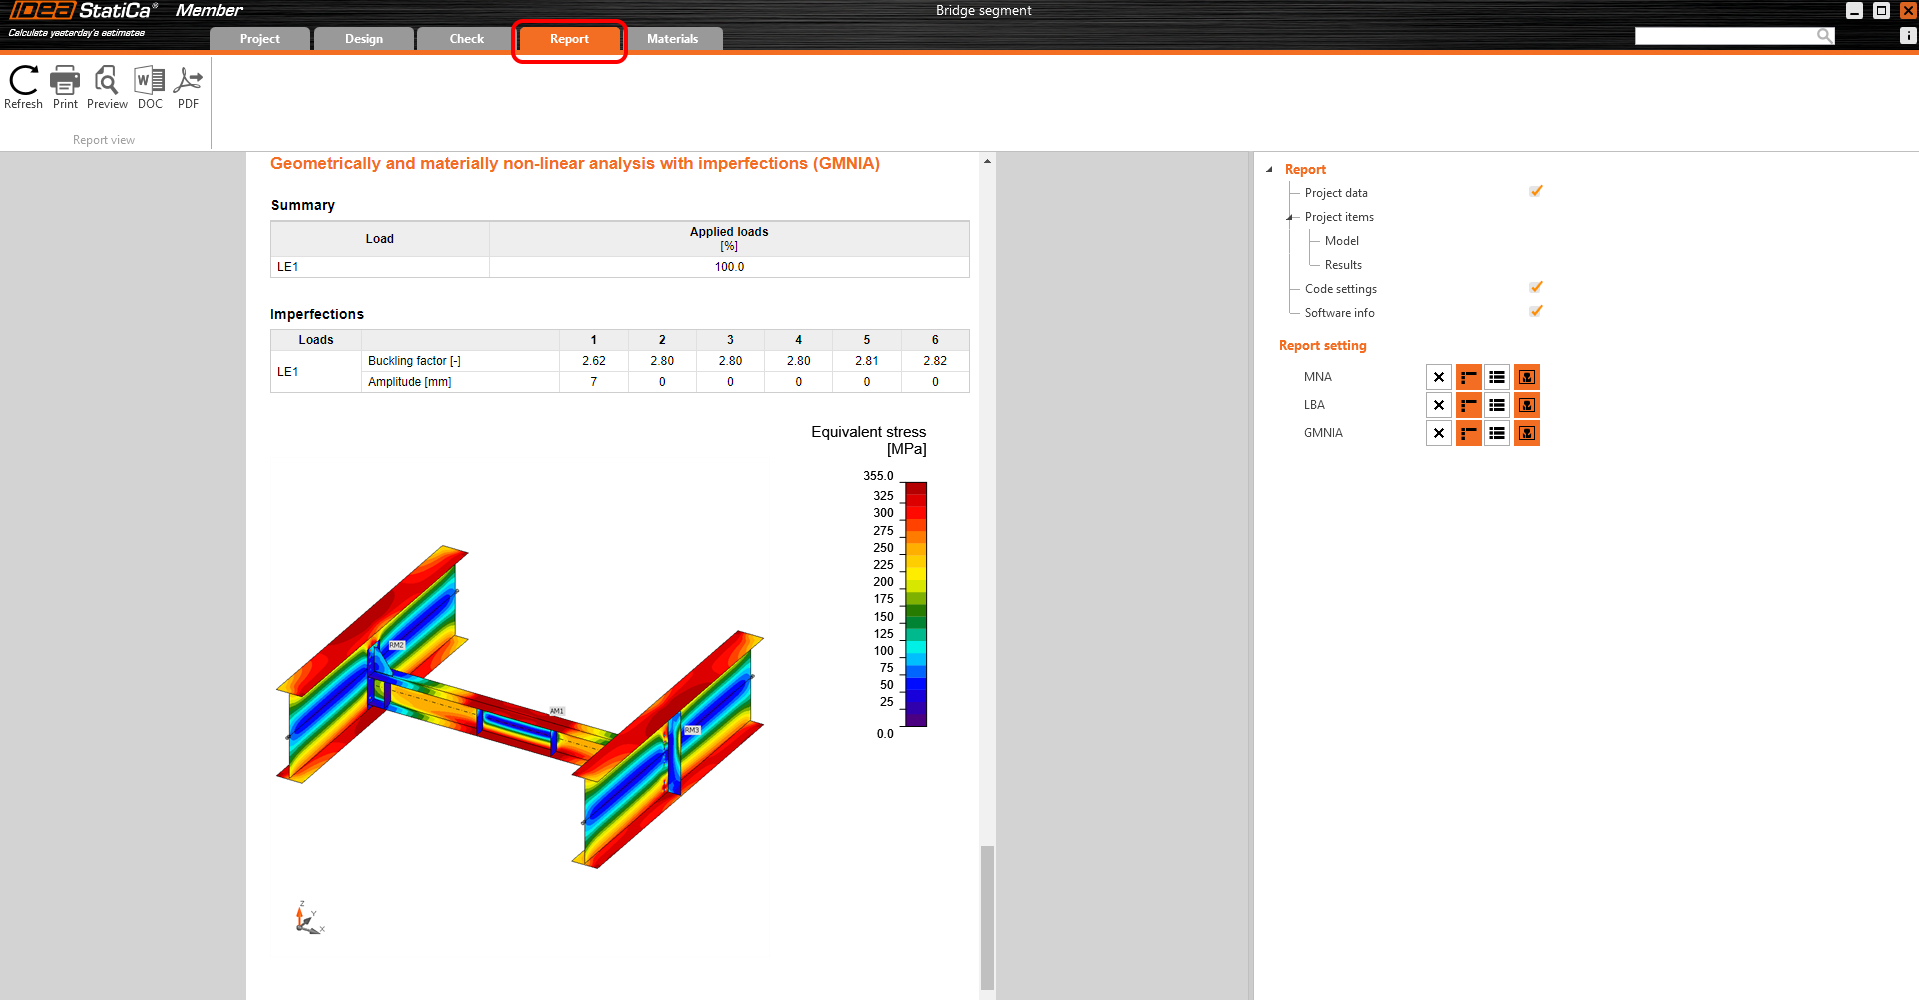Refresh the report view
Viewport: 1919px width, 1000px height.
tap(23, 87)
